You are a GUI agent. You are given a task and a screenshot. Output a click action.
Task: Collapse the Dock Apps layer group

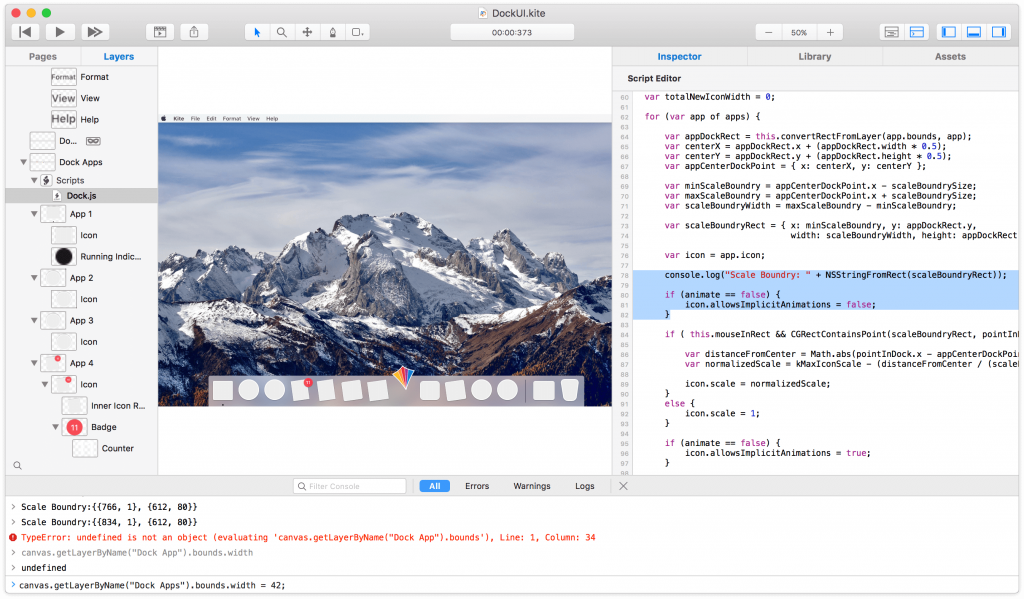click(23, 162)
